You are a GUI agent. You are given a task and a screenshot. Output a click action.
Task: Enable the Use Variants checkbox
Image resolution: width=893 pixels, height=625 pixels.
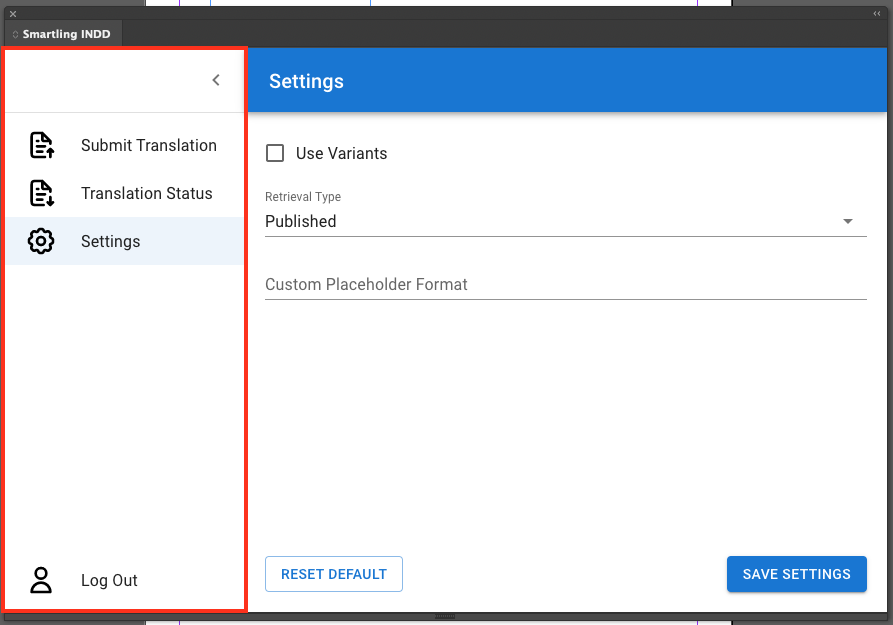(275, 153)
